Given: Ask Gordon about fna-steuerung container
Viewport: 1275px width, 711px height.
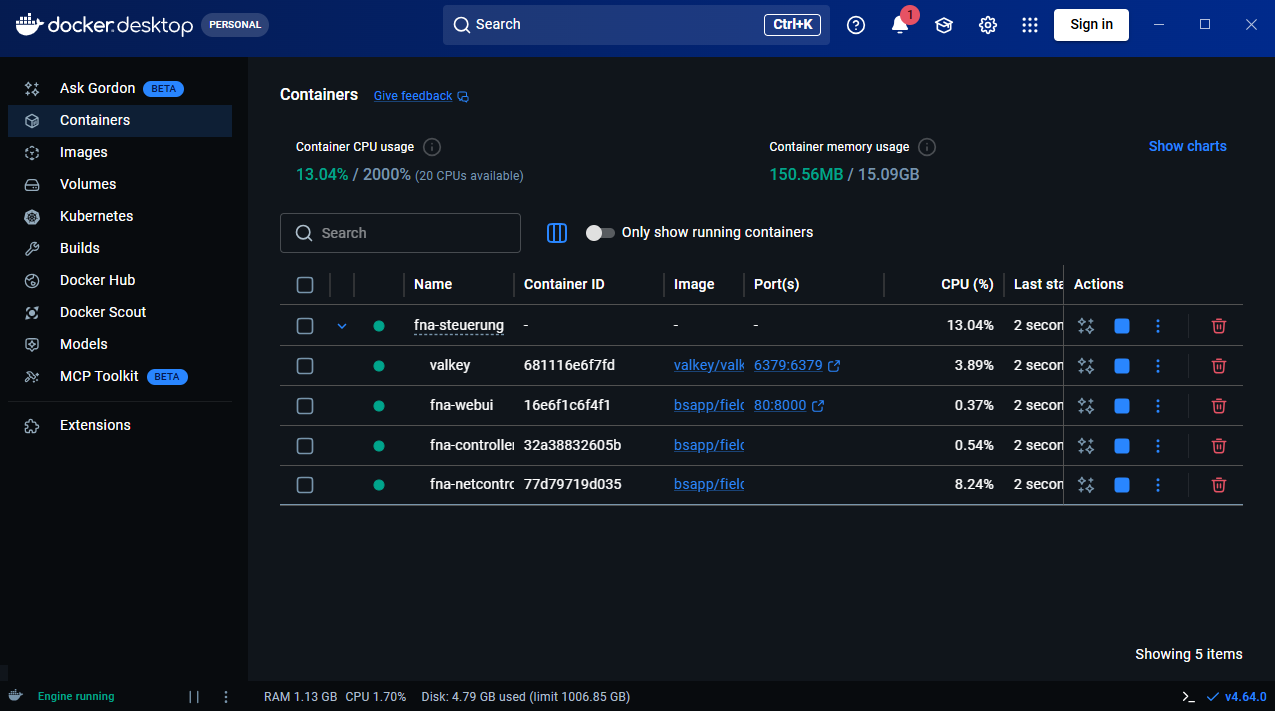Looking at the screenshot, I should [1086, 326].
